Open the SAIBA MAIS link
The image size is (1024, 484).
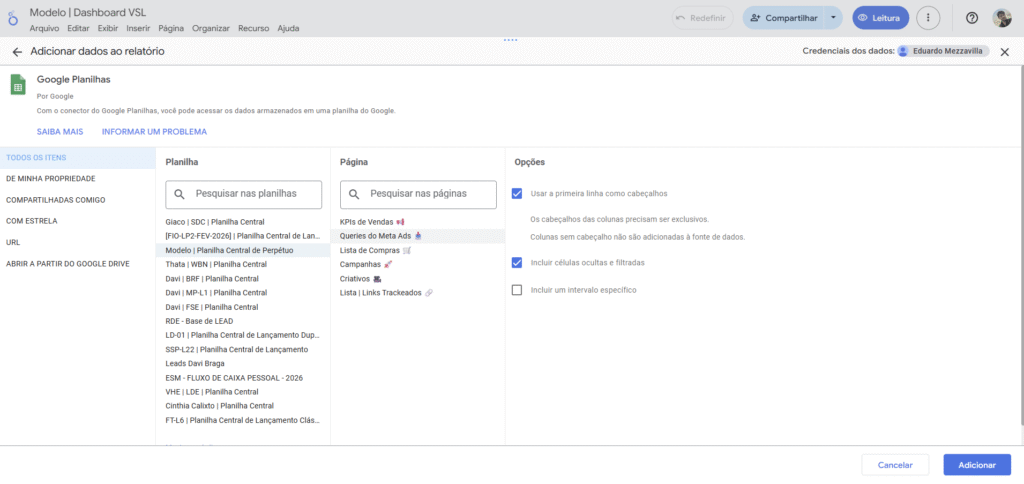click(x=60, y=131)
